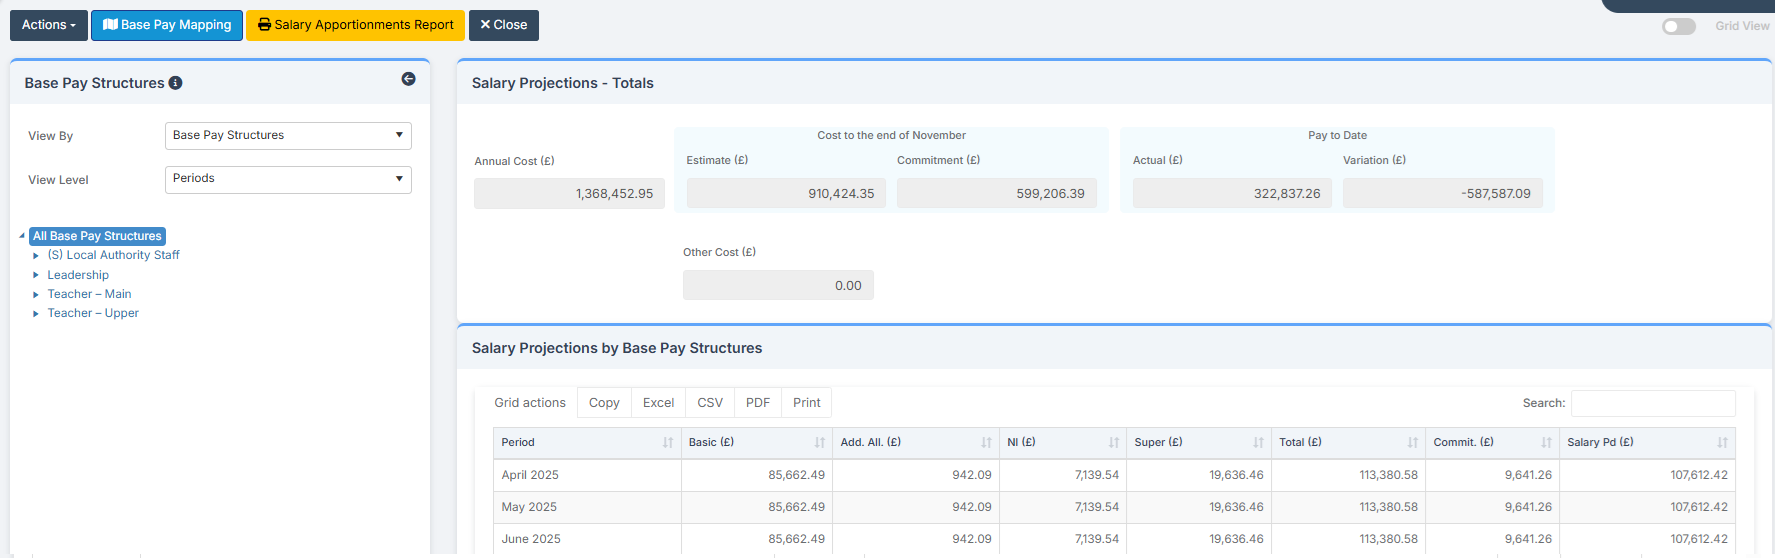Export the grid to Excel
1775x558 pixels.
(x=658, y=403)
